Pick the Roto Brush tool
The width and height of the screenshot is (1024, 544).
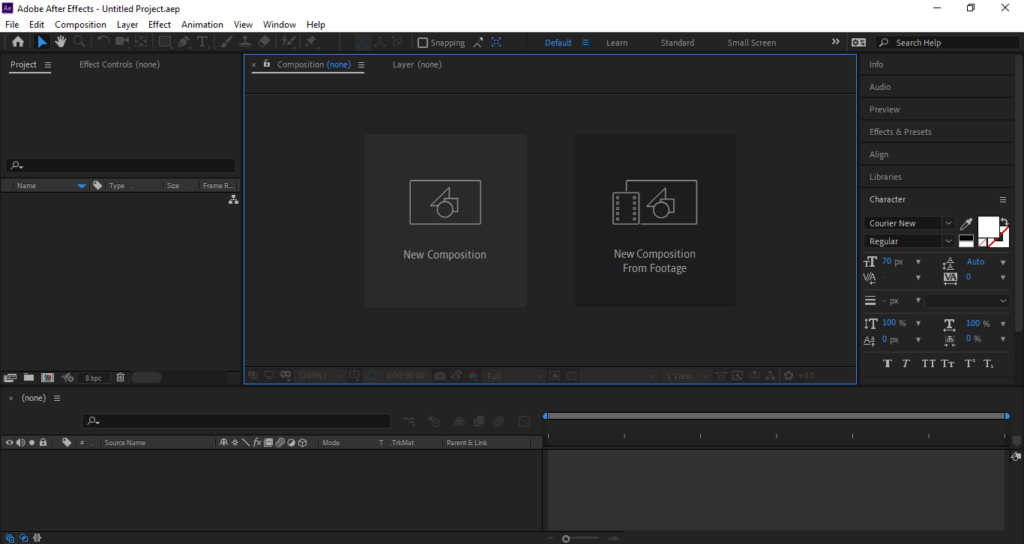pos(288,42)
